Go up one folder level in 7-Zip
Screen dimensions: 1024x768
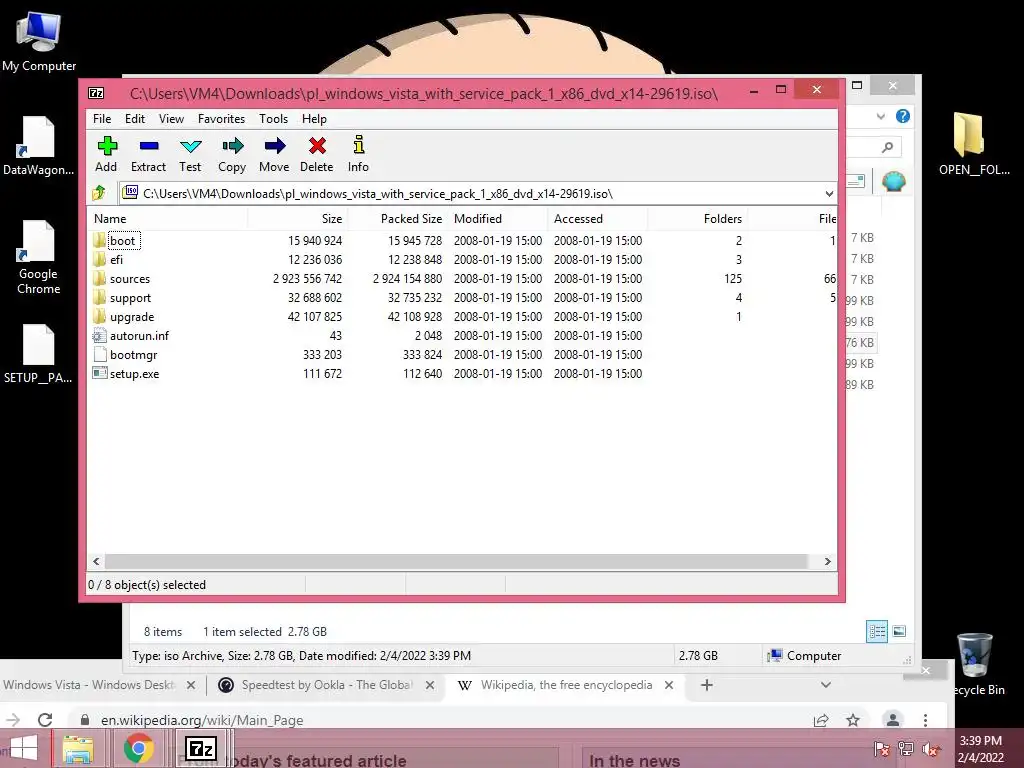[99, 193]
